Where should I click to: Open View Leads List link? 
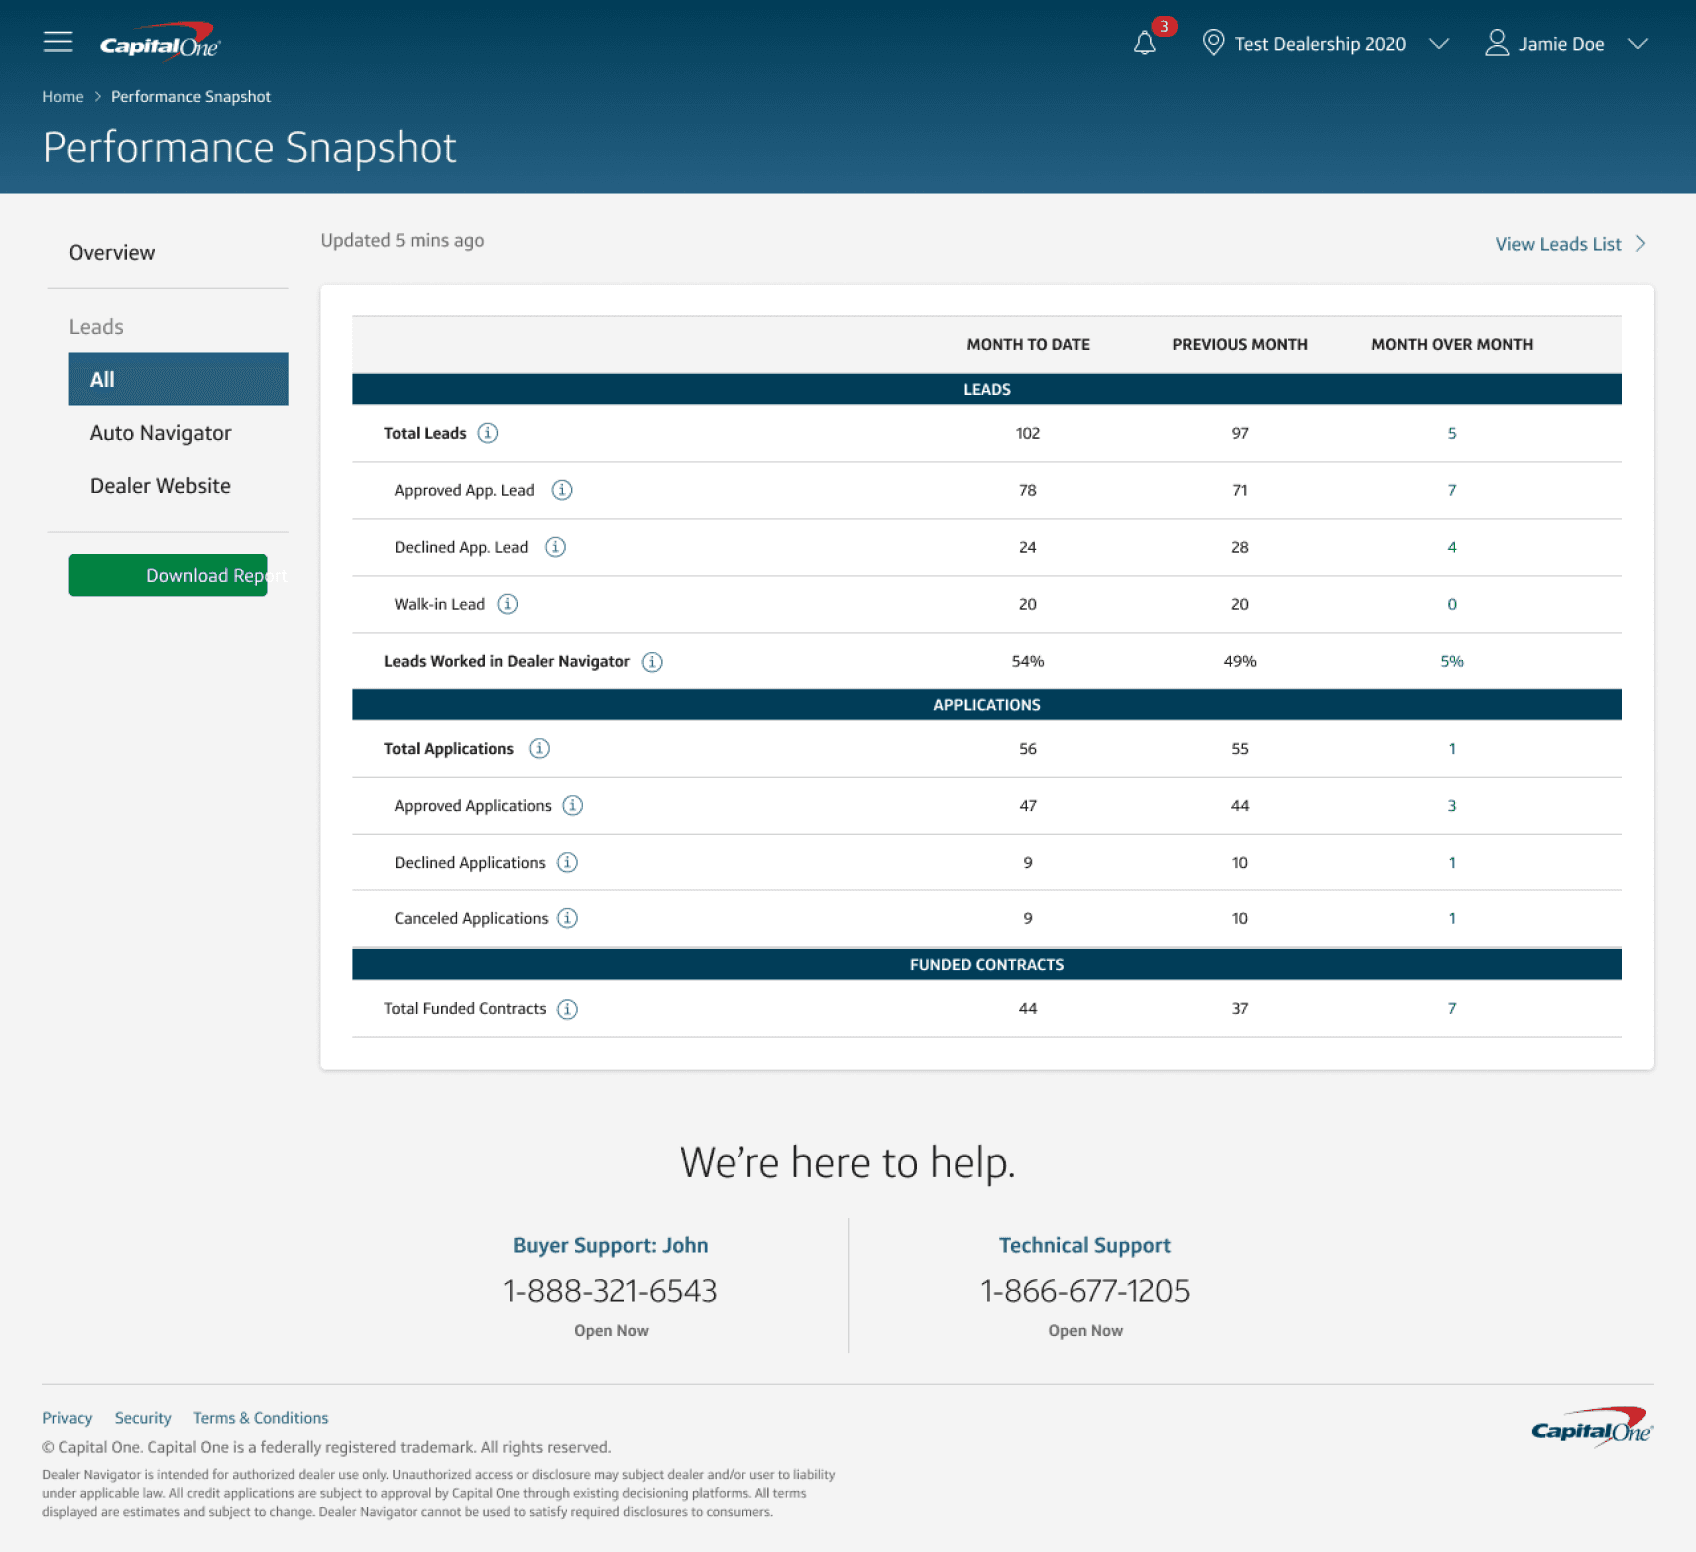(1558, 244)
